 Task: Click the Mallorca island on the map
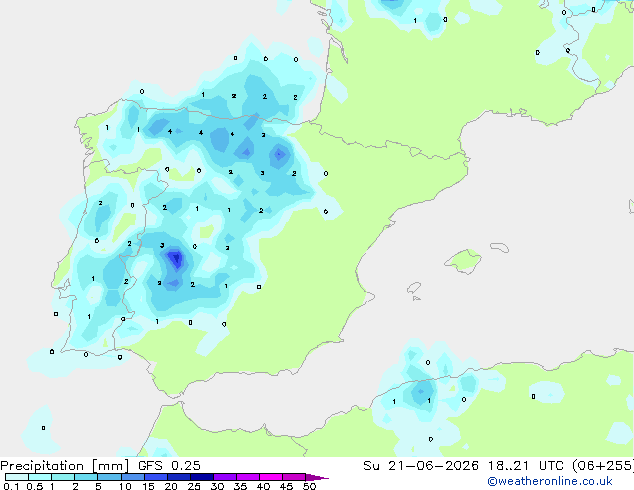coord(463,261)
